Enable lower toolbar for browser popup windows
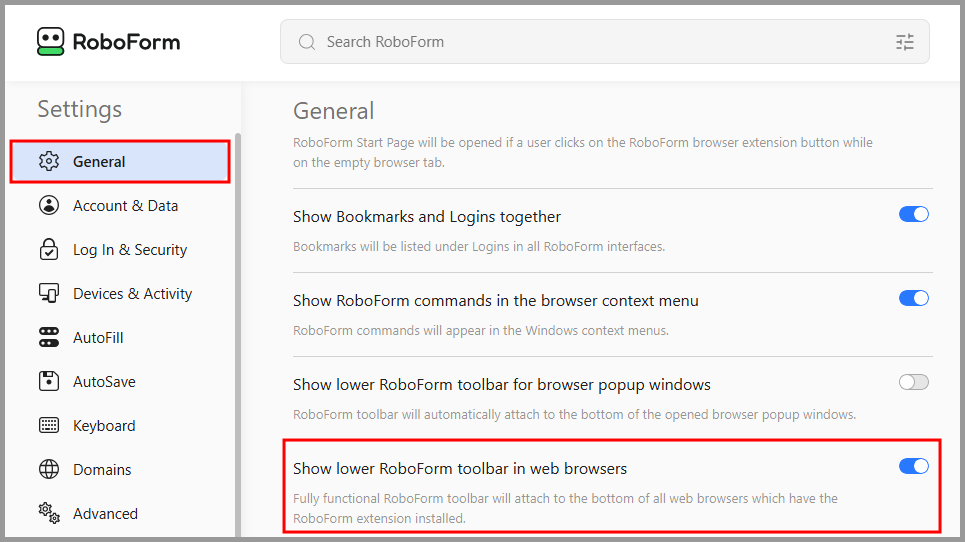Image resolution: width=965 pixels, height=542 pixels. (x=913, y=382)
